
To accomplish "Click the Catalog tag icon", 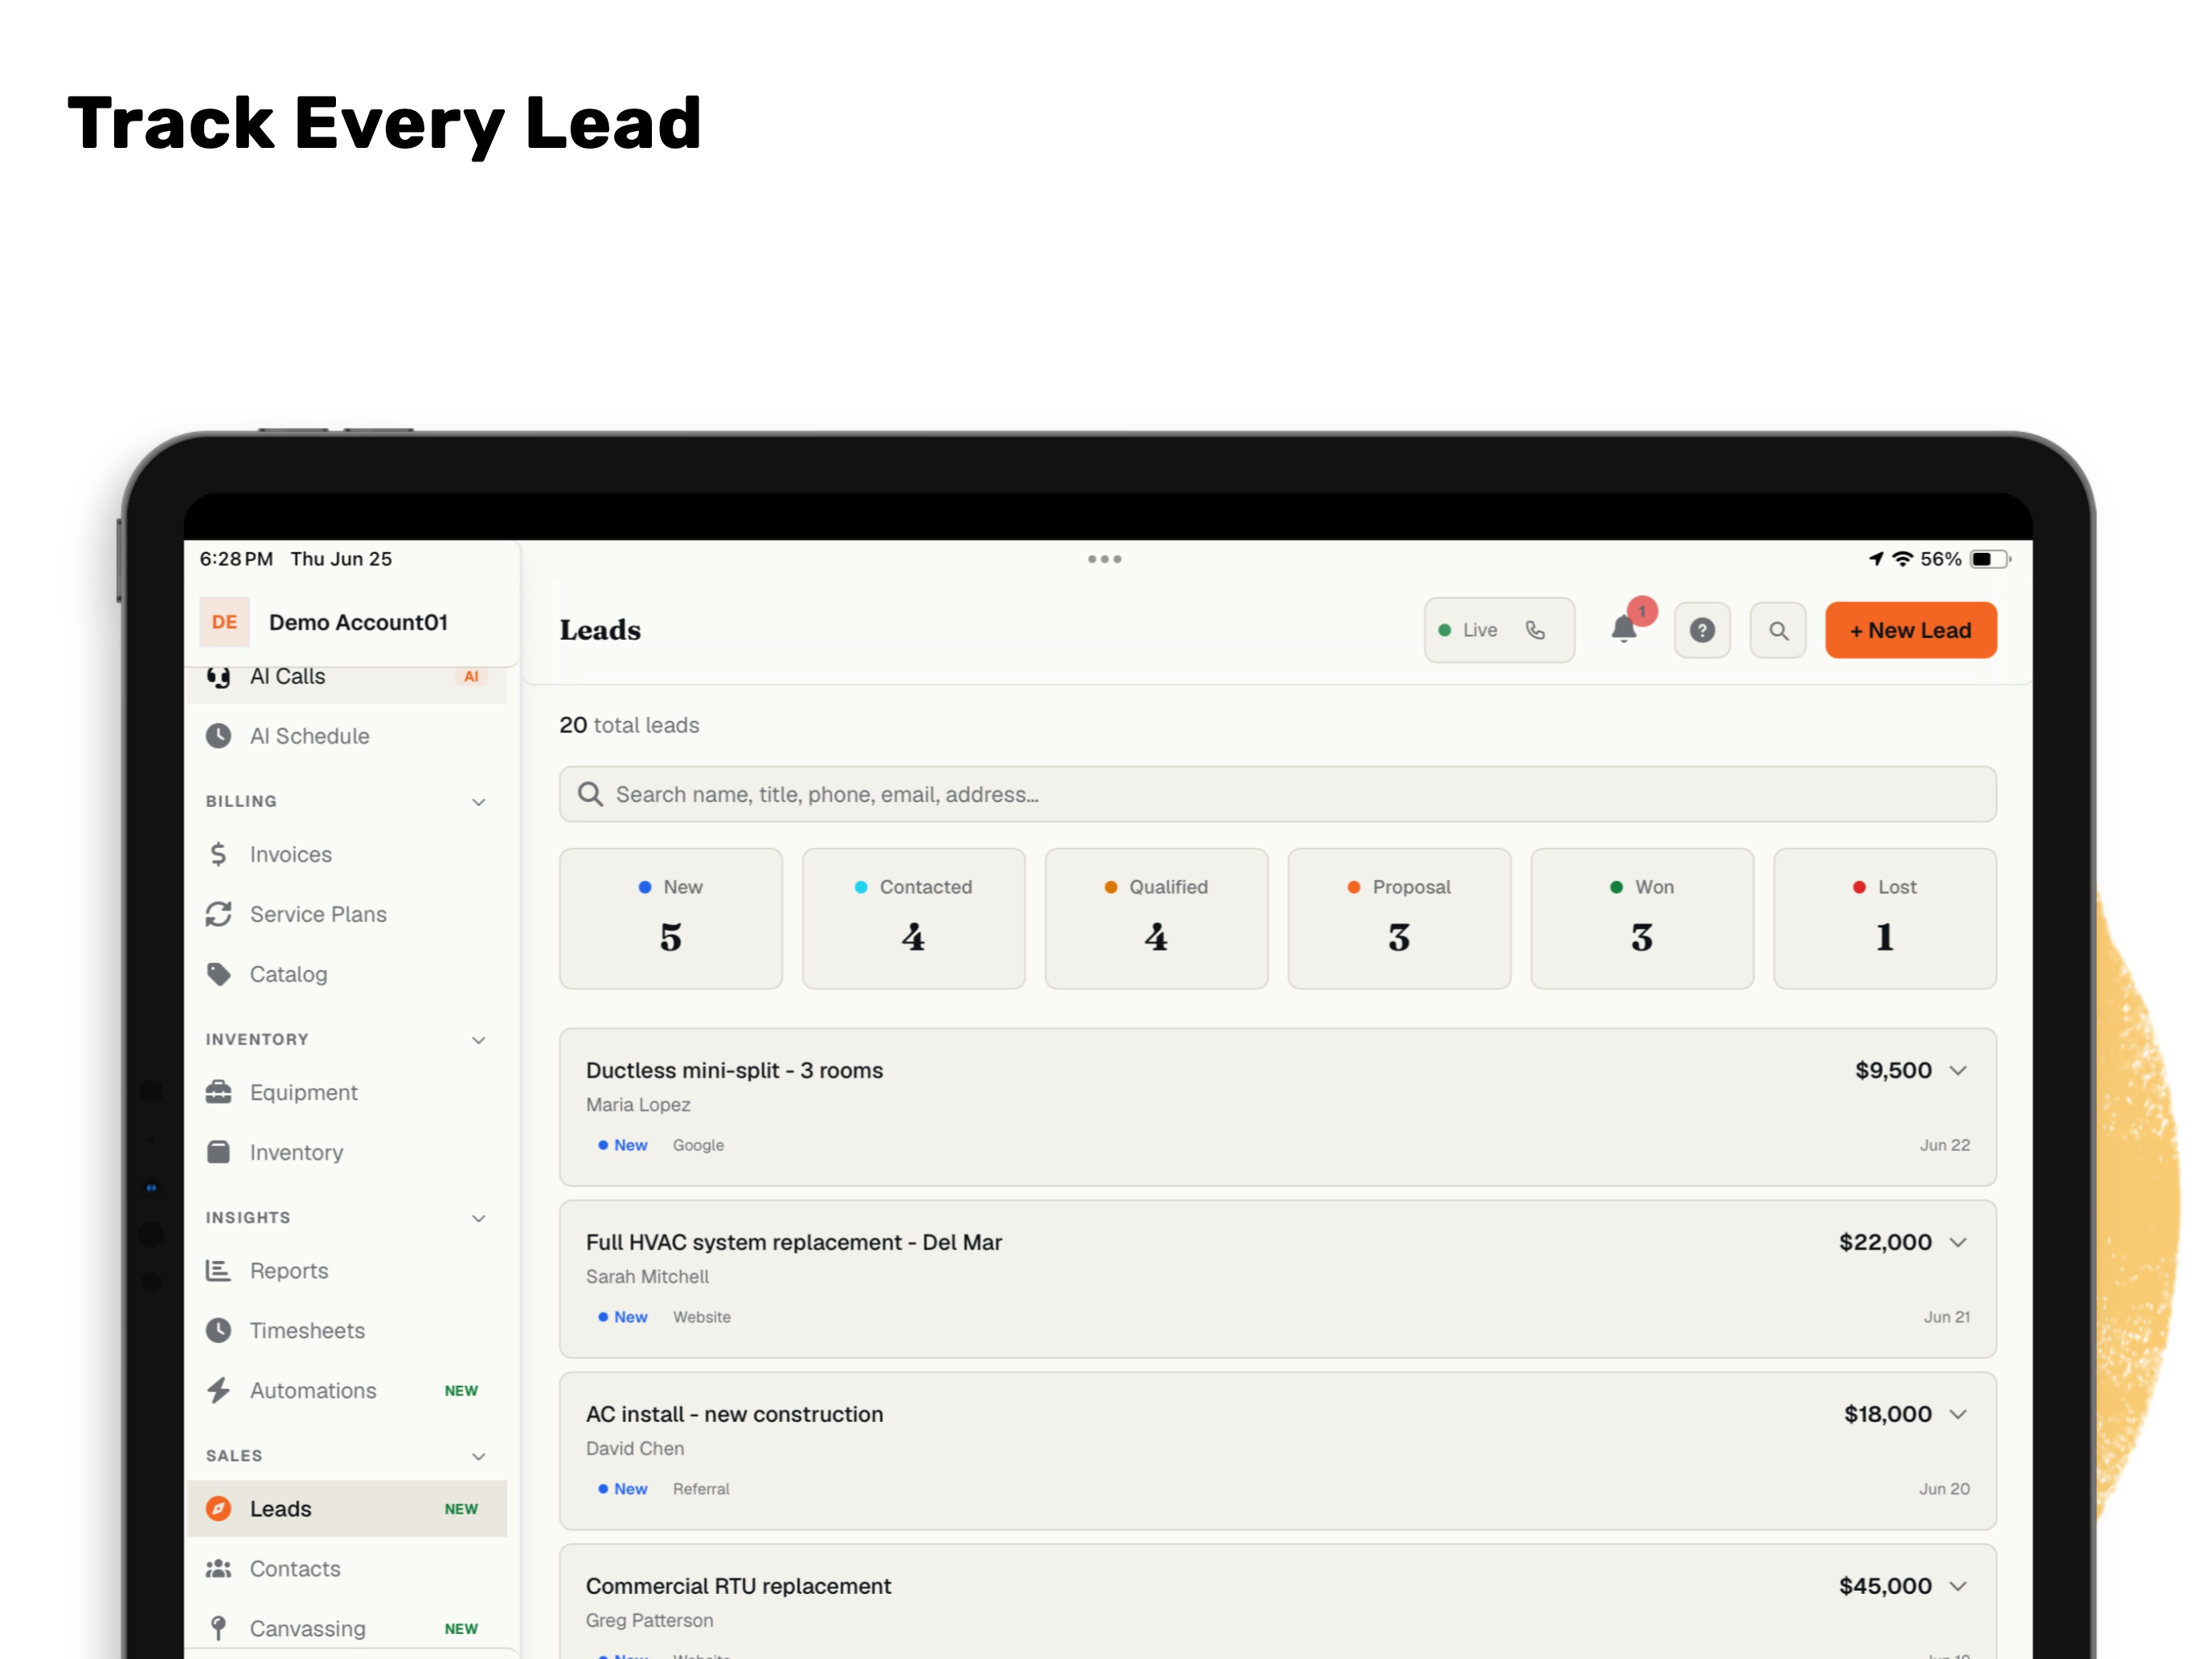I will 218,974.
